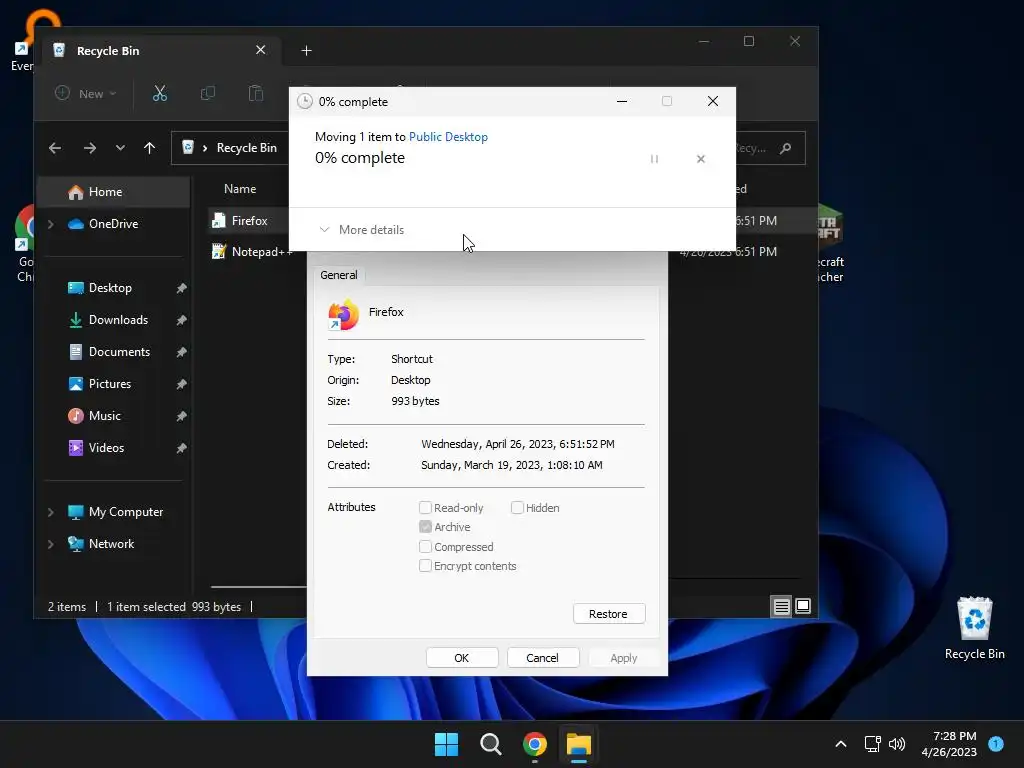Select Network in the sidebar
The width and height of the screenshot is (1024, 768).
(x=101, y=544)
